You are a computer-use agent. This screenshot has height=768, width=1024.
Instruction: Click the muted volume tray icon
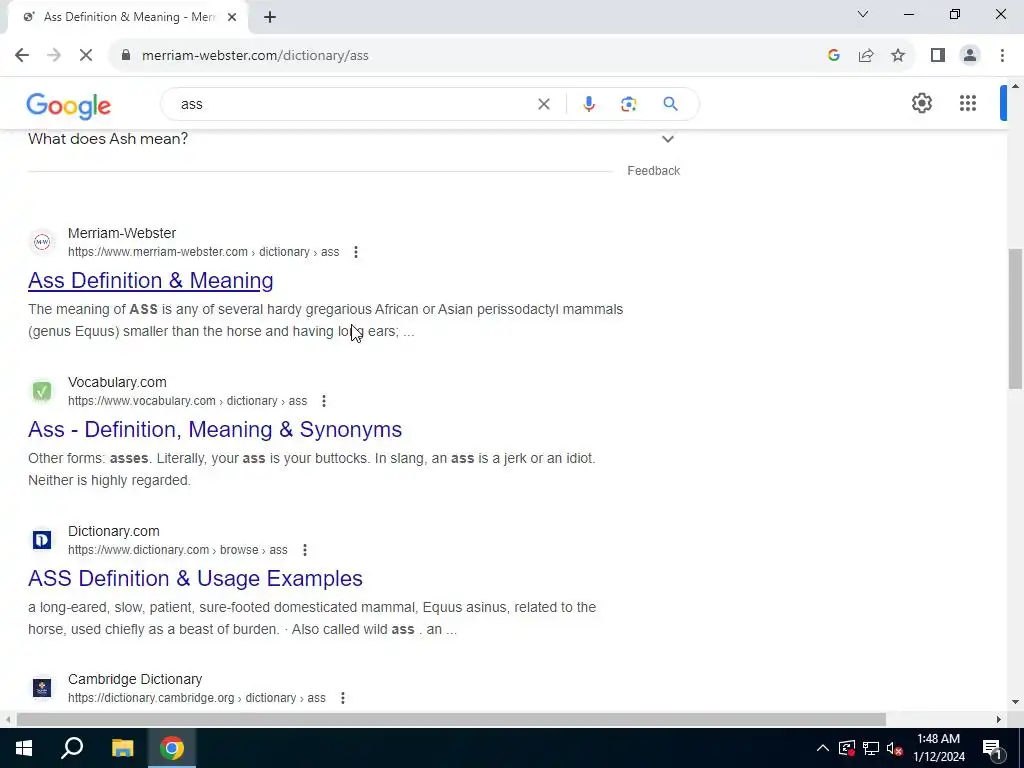[894, 748]
